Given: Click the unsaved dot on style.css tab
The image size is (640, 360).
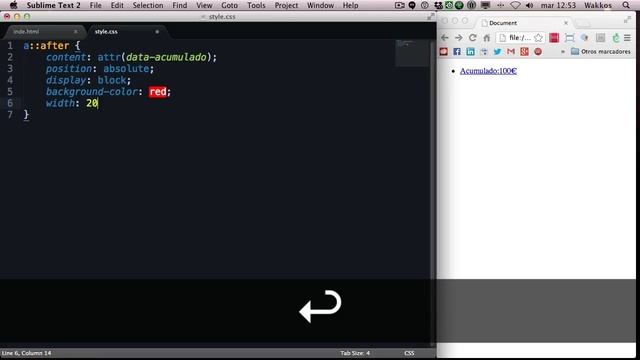Looking at the screenshot, I should (157, 31).
